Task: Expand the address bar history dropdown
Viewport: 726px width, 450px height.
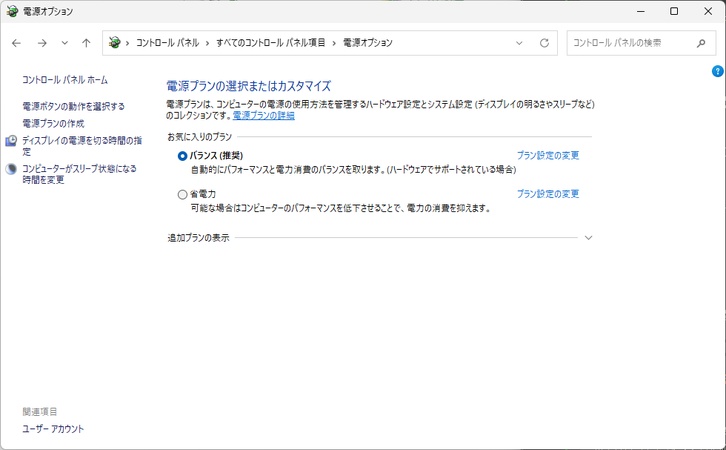Action: (x=519, y=43)
